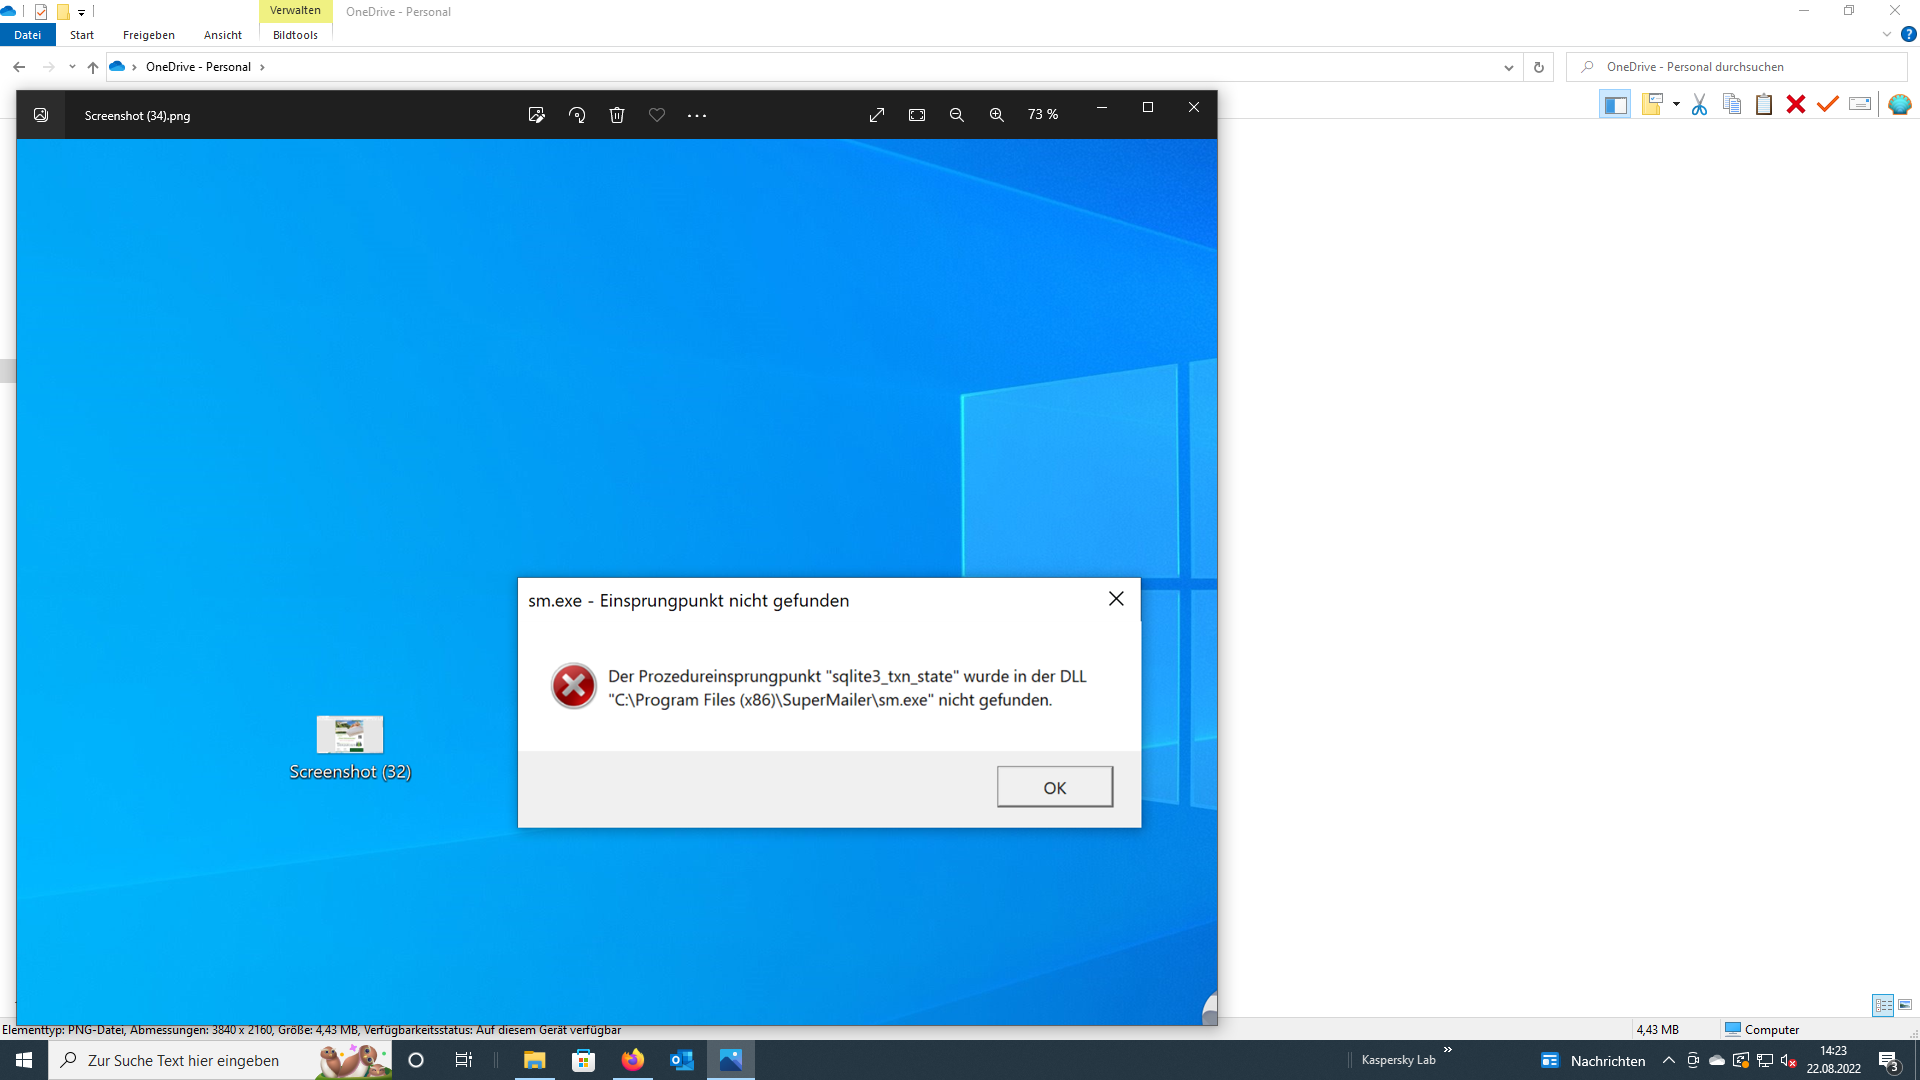Click OneDrive - Personal breadcrumb in address bar

198,67
